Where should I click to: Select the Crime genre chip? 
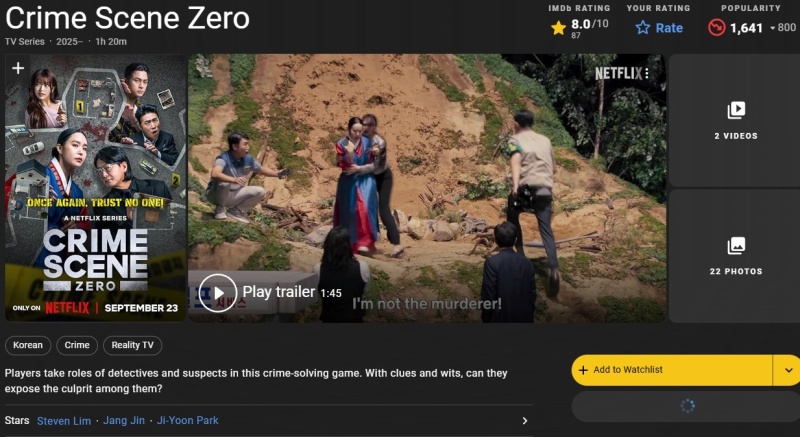coord(77,345)
